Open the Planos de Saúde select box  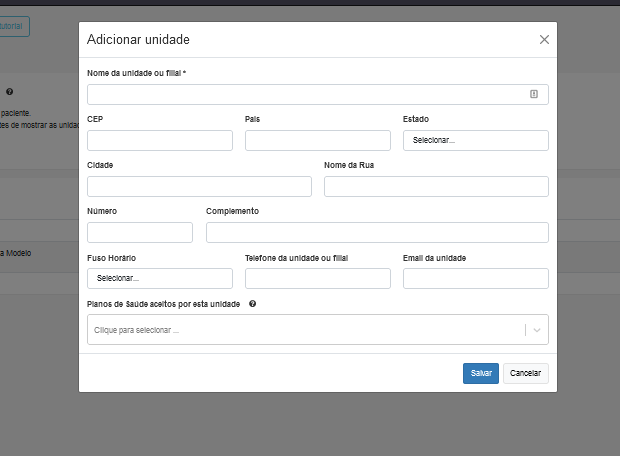pyautogui.click(x=318, y=329)
